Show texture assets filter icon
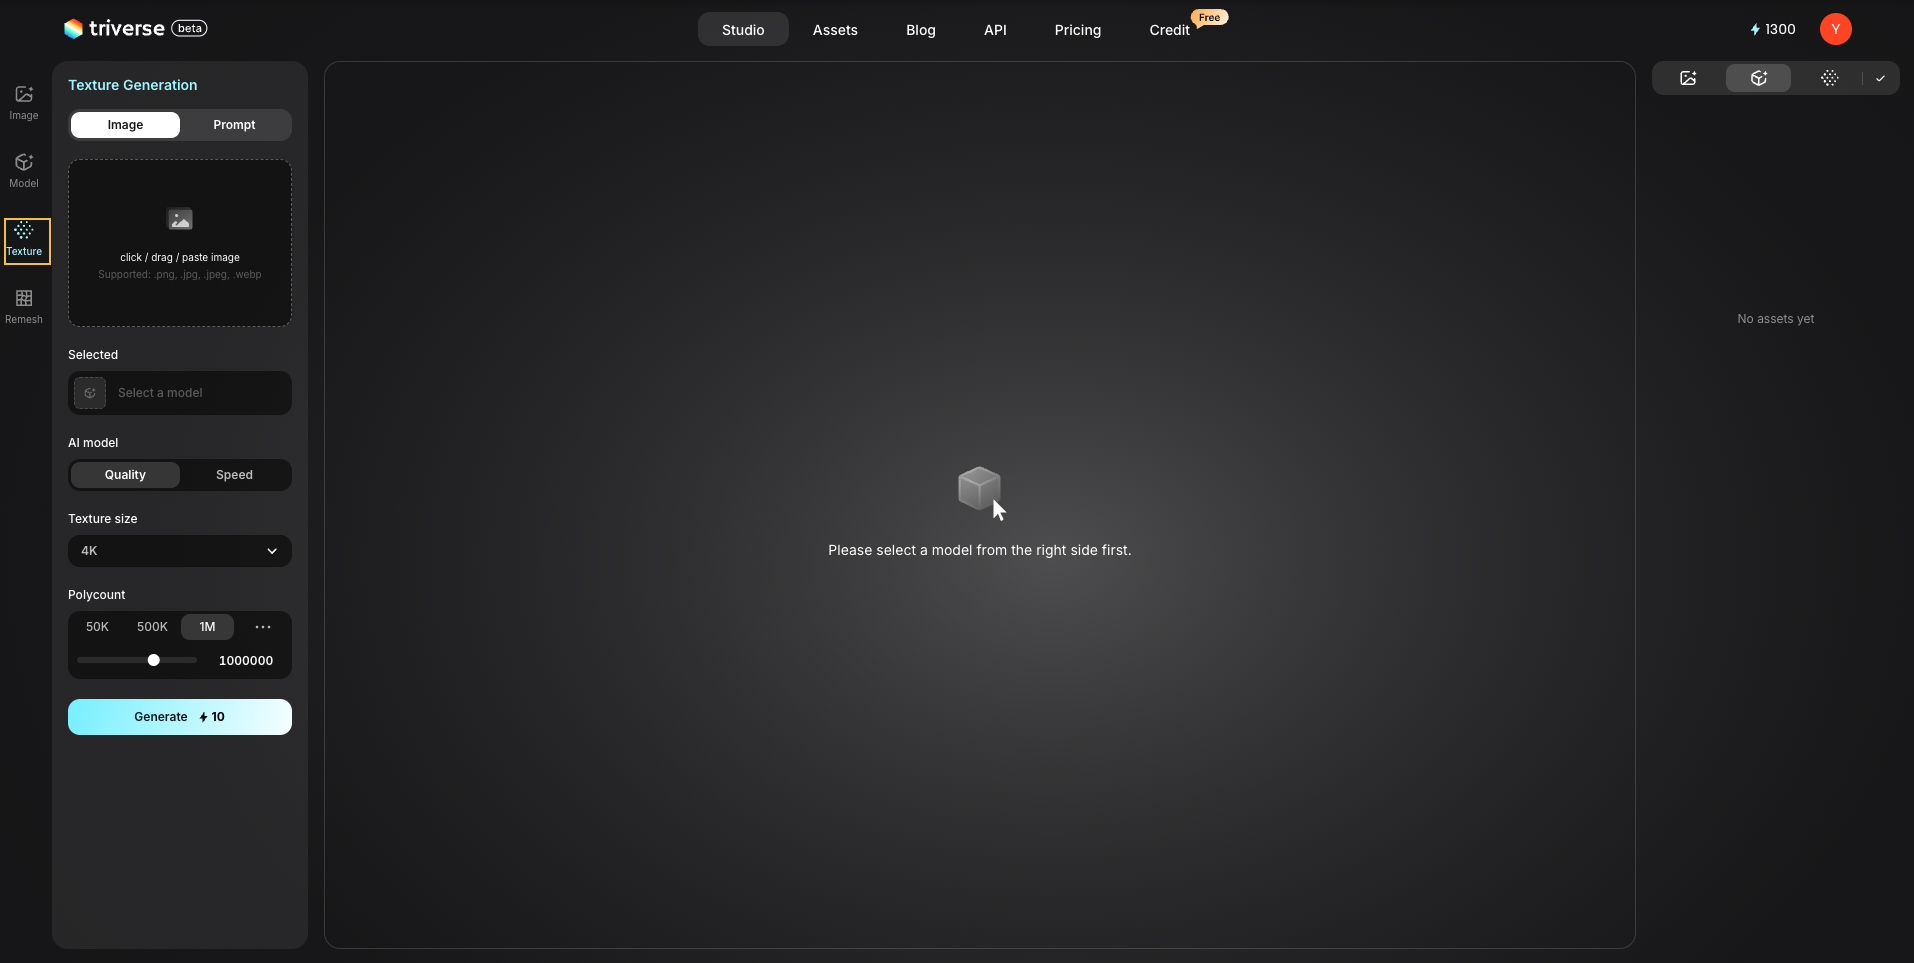The height and width of the screenshot is (963, 1914). (1829, 78)
